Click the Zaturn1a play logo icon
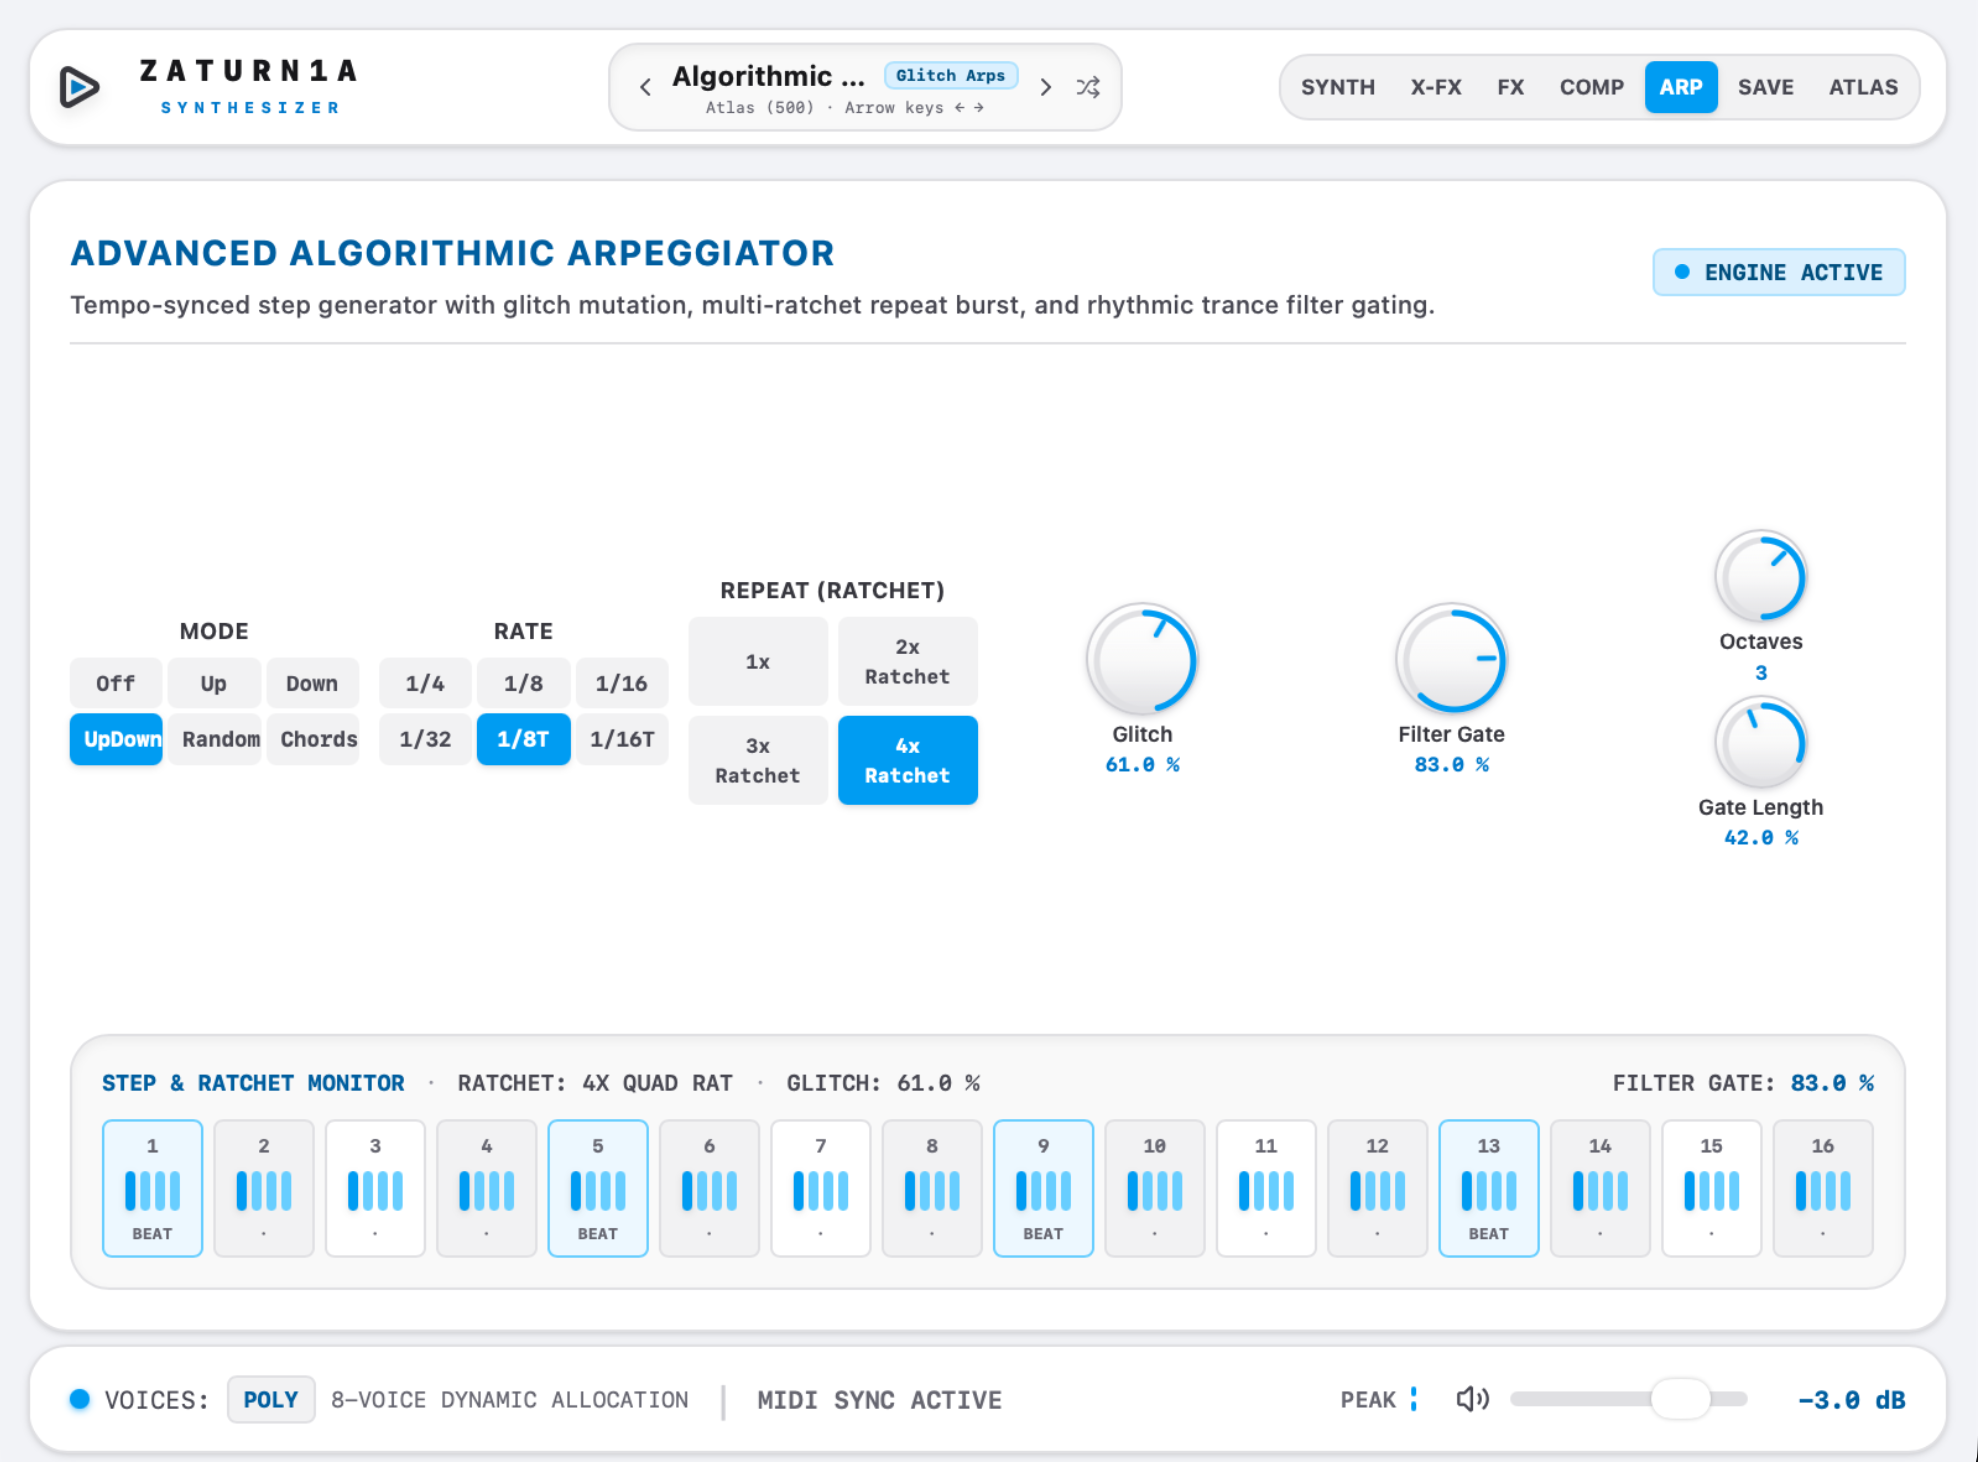Screen dimensions: 1978x1462 pyautogui.click(x=79, y=87)
